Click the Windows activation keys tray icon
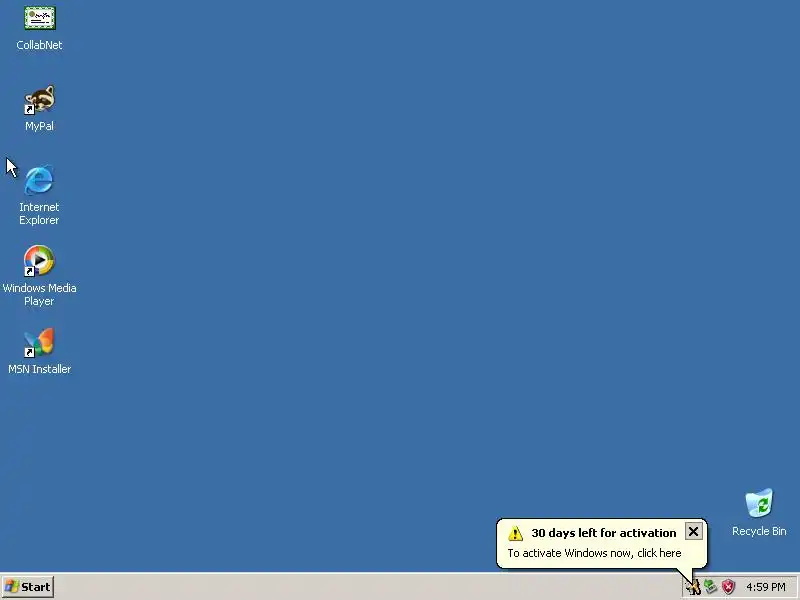Image resolution: width=800 pixels, height=600 pixels. pyautogui.click(x=693, y=587)
